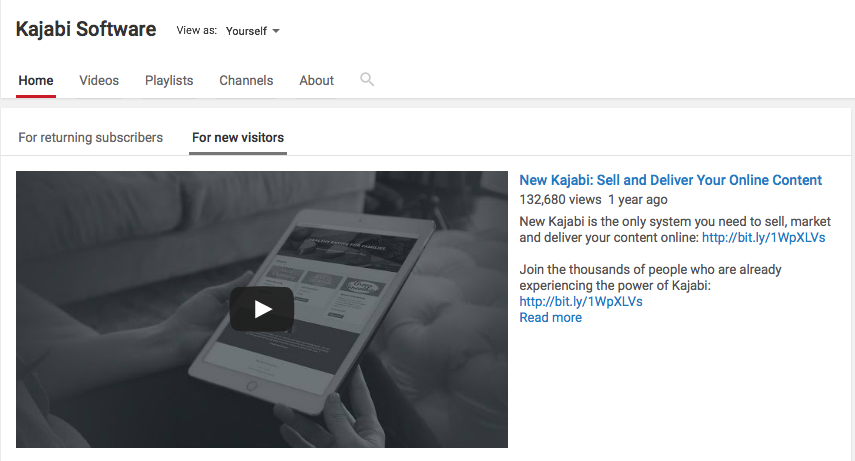This screenshot has width=855, height=461.
Task: Switch to For returning subscribers tab
Action: (x=91, y=137)
